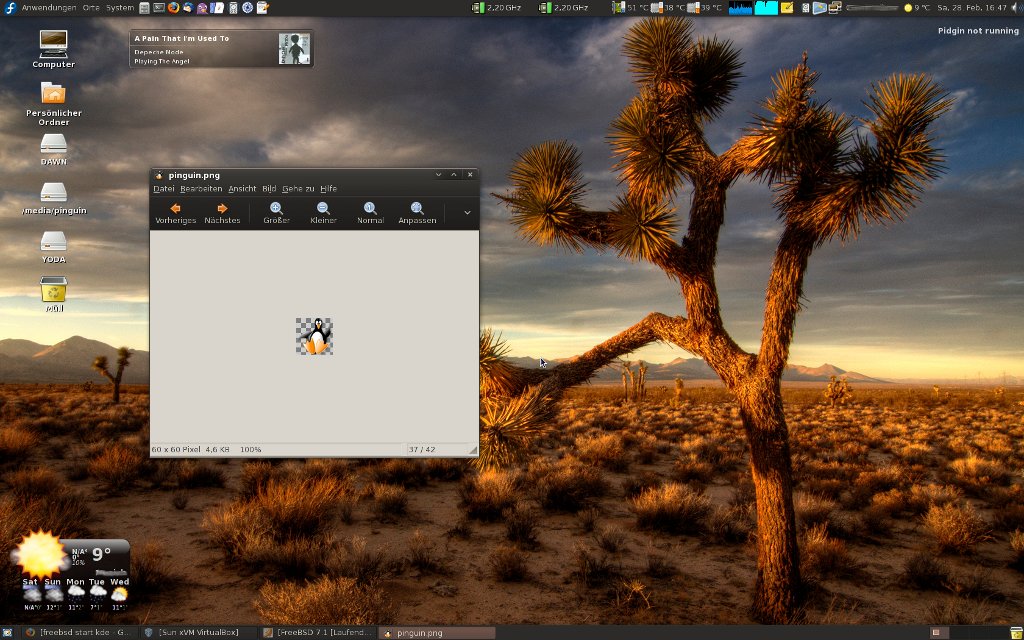Open the Ansicht menu
This screenshot has width=1024, height=640.
click(242, 188)
